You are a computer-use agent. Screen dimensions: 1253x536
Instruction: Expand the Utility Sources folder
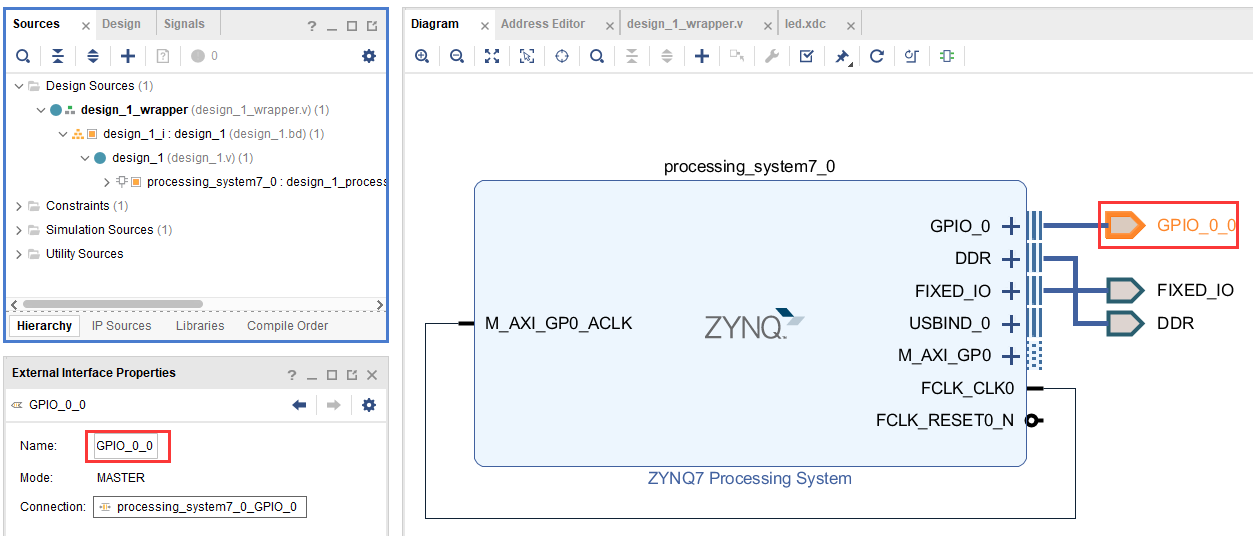click(19, 254)
